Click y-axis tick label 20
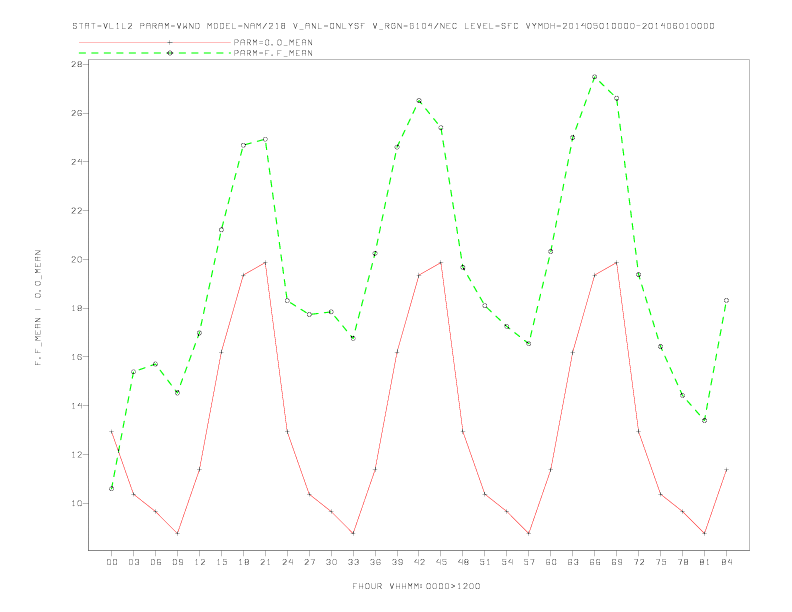 point(77,260)
